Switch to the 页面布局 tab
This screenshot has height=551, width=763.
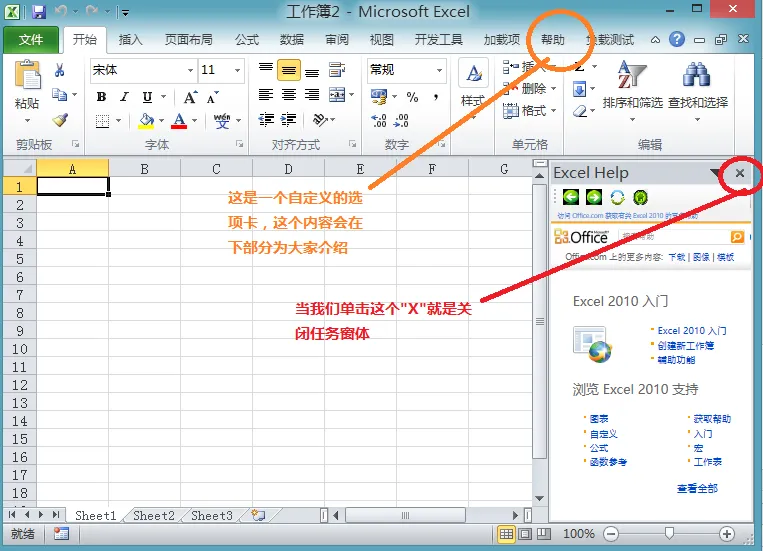(x=188, y=40)
